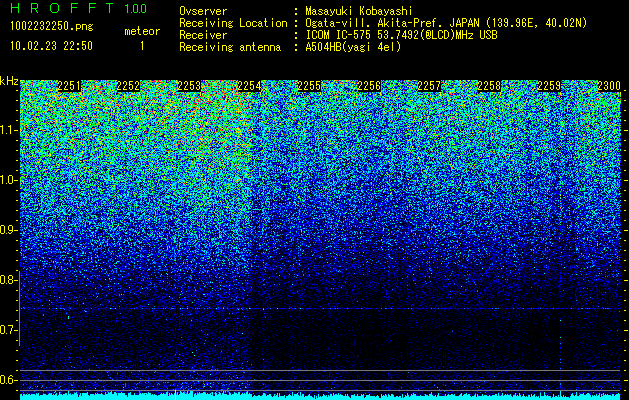Select the file name 1002232250.png
629x400 pixels.
(x=52, y=27)
